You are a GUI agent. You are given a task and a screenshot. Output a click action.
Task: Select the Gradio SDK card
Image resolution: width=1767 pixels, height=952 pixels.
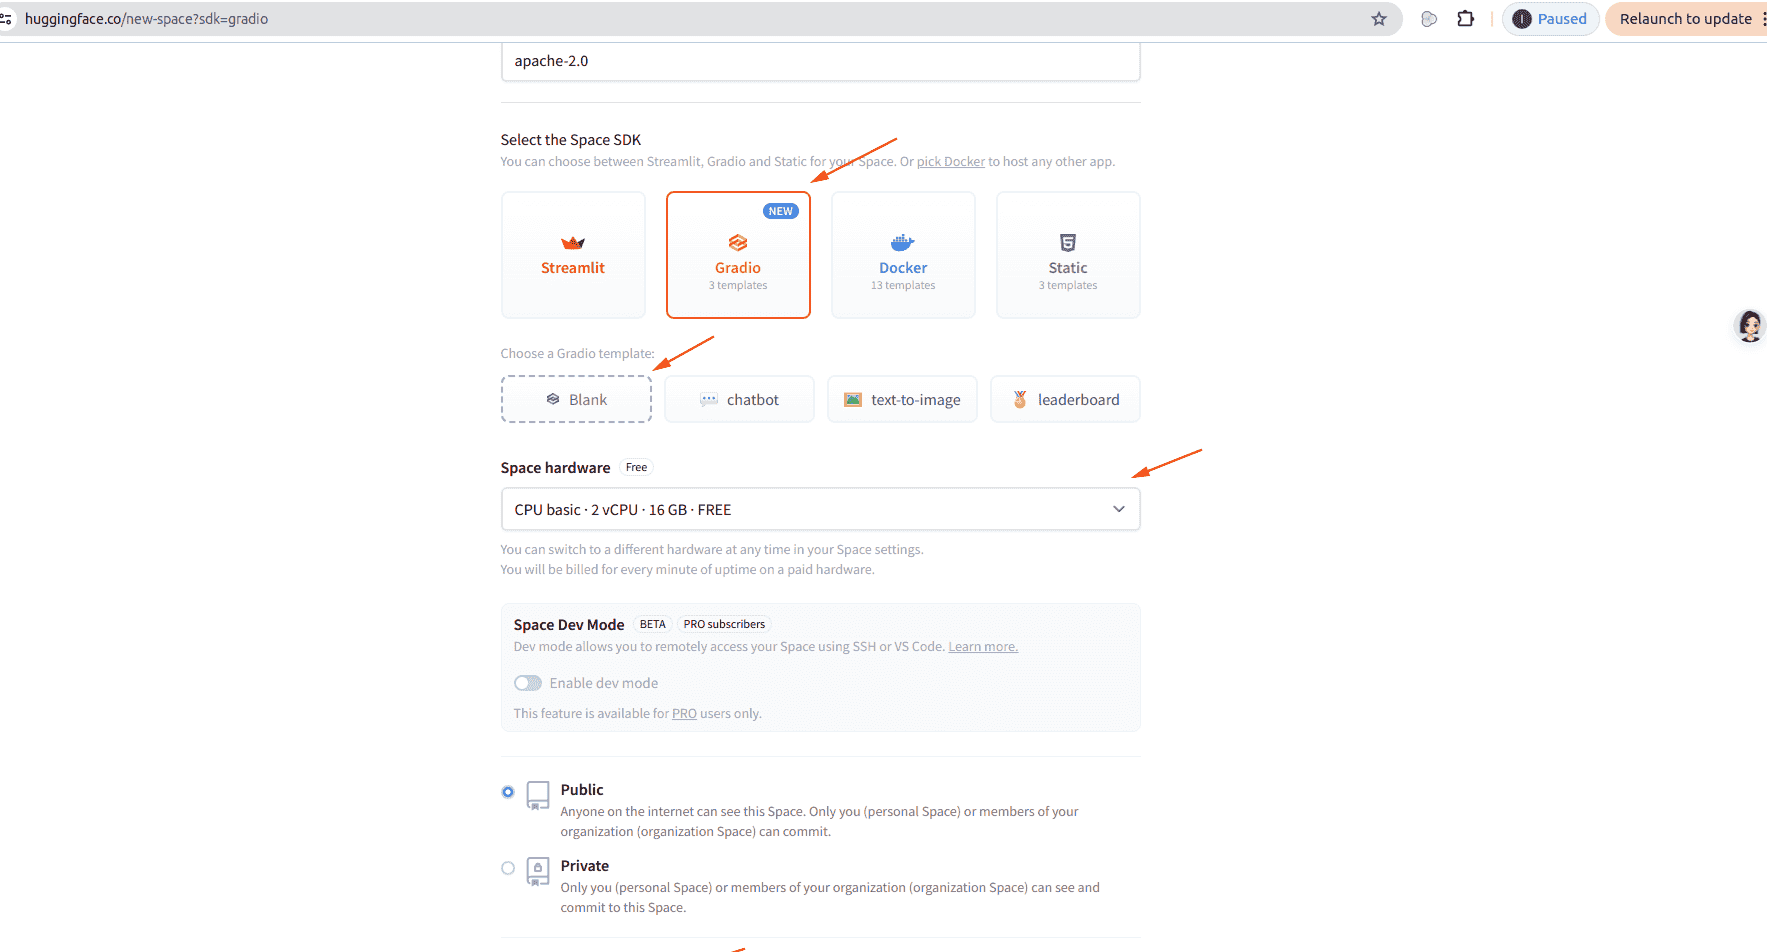(x=738, y=255)
